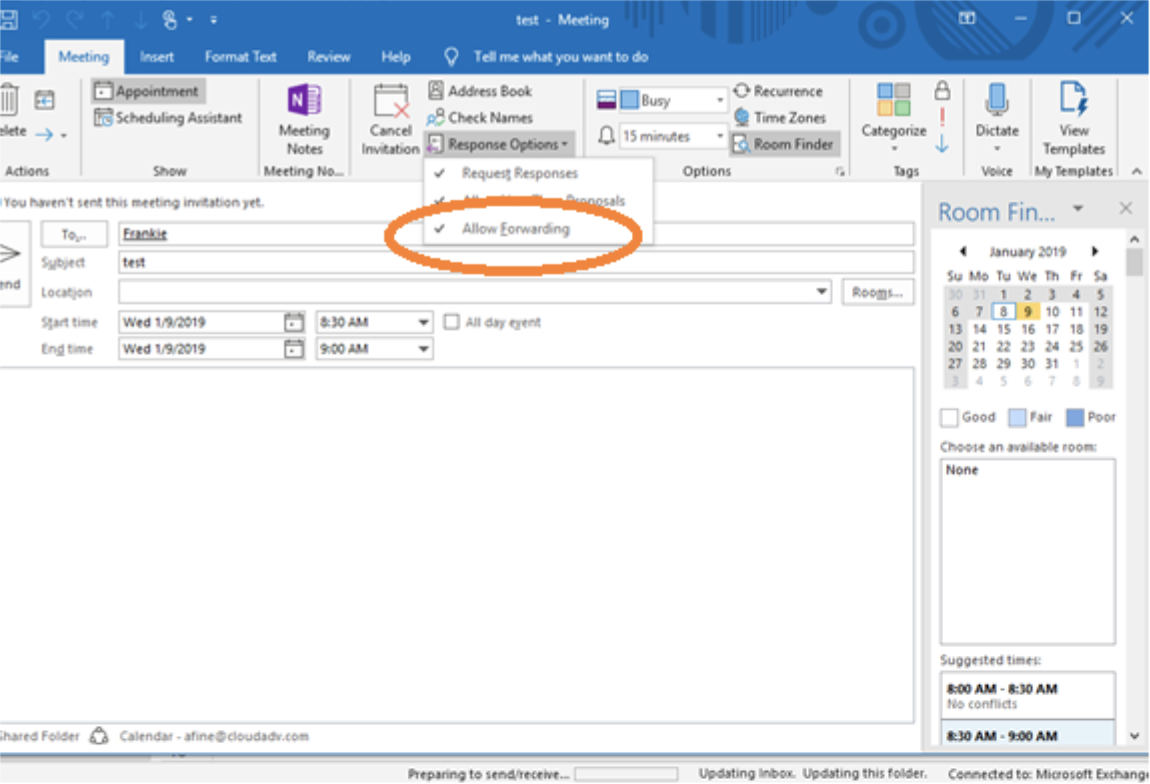Viewport: 1150px width, 784px height.
Task: Expand the End time 9:00 AM dropdown
Action: click(423, 349)
